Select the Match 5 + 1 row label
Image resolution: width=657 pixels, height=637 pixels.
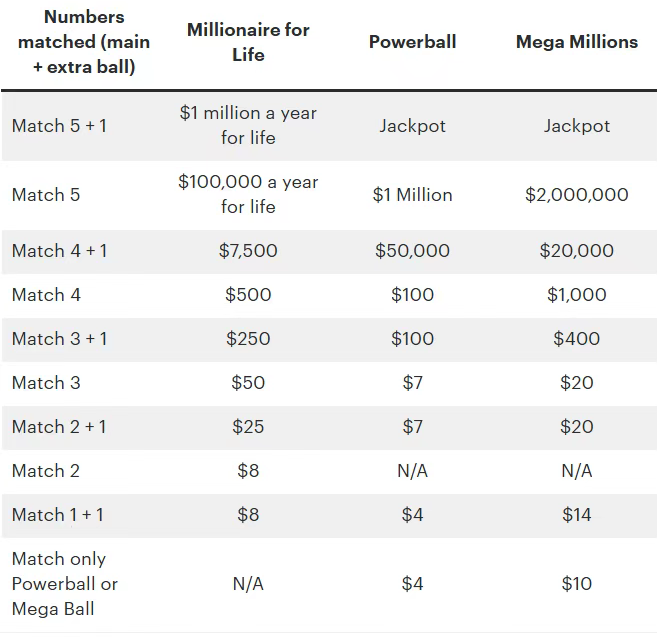(x=59, y=126)
